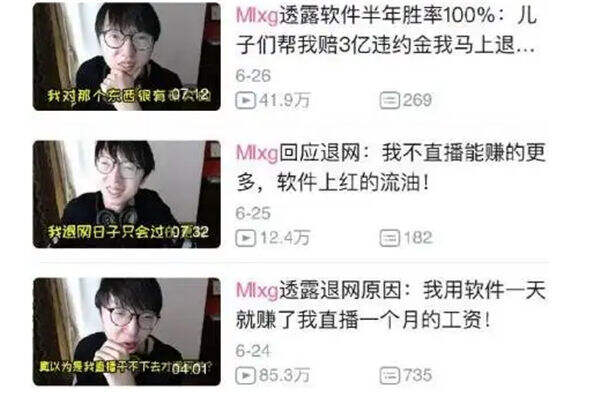Open the video titled Mlxg透露软件半年胜率100%
Image resolution: width=600 pixels, height=403 pixels.
[x=386, y=31]
